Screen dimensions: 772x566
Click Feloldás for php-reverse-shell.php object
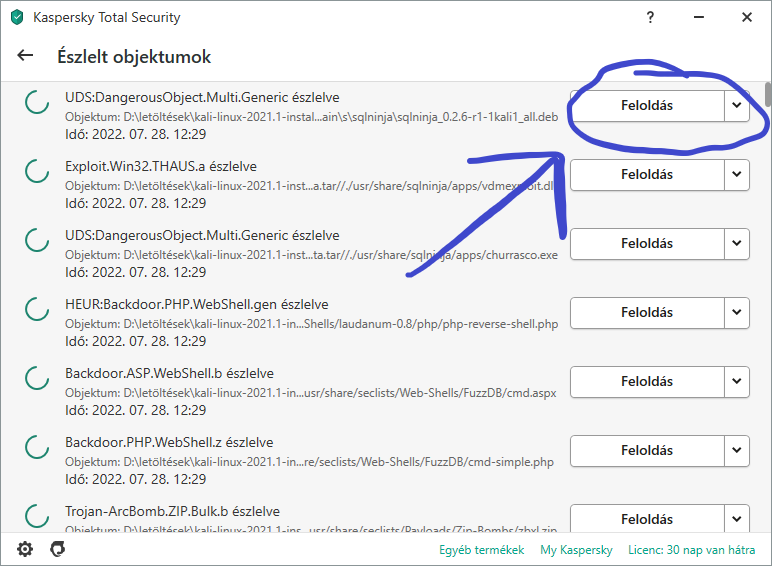pos(647,312)
